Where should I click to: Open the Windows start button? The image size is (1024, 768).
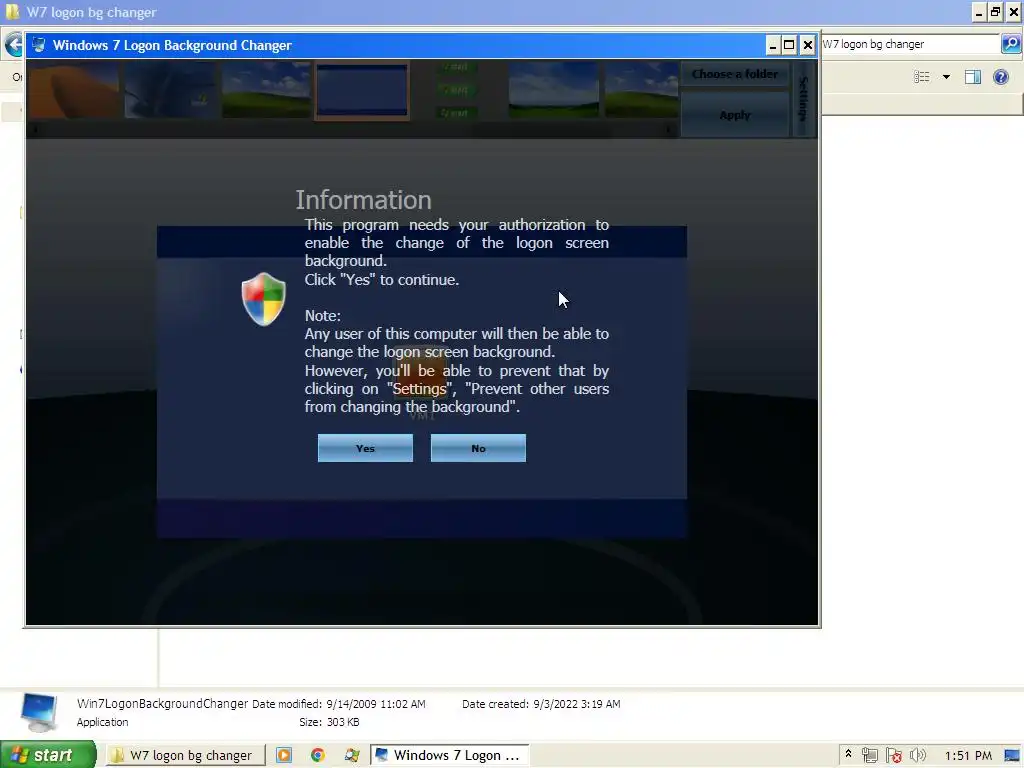coord(48,755)
